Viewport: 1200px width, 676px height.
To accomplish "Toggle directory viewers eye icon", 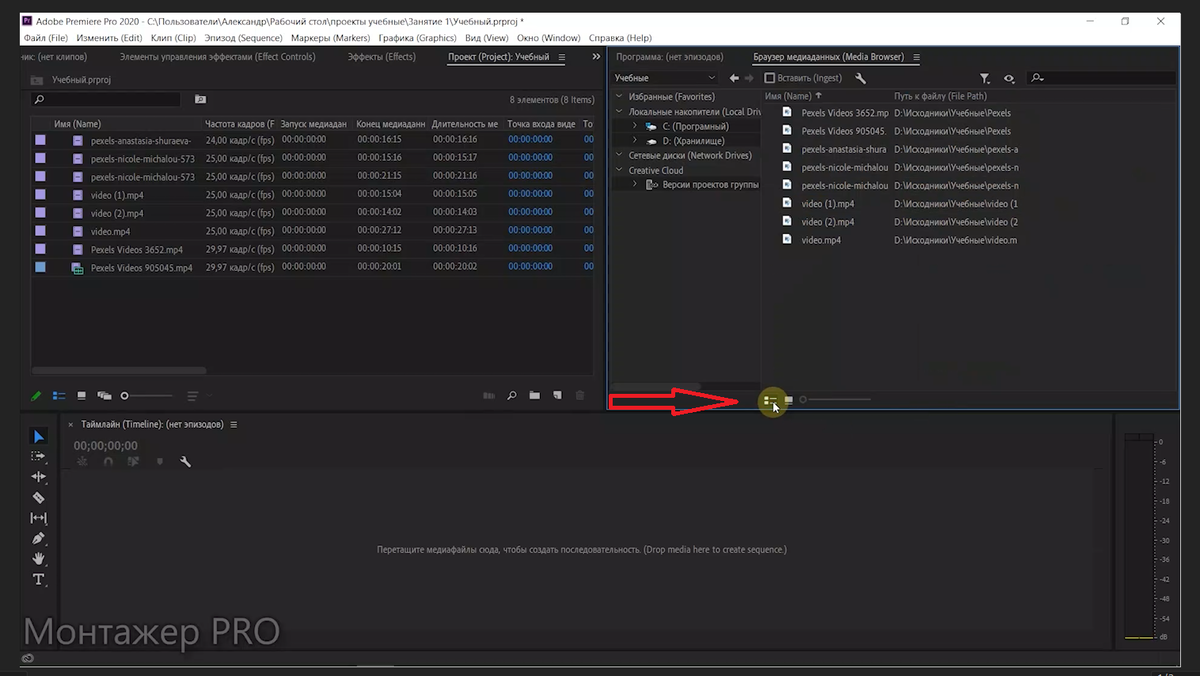I will point(1010,78).
